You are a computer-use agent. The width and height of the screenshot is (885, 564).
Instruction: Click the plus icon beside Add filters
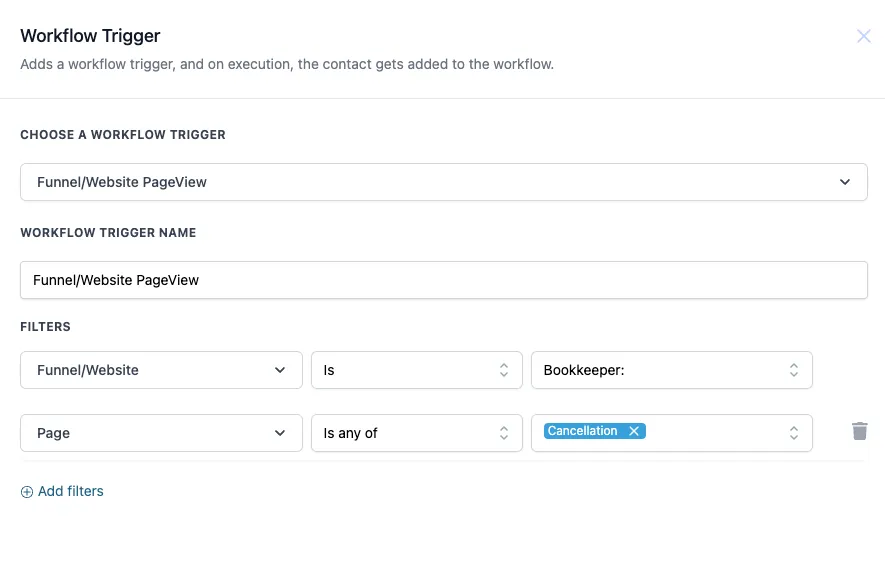tap(27, 492)
